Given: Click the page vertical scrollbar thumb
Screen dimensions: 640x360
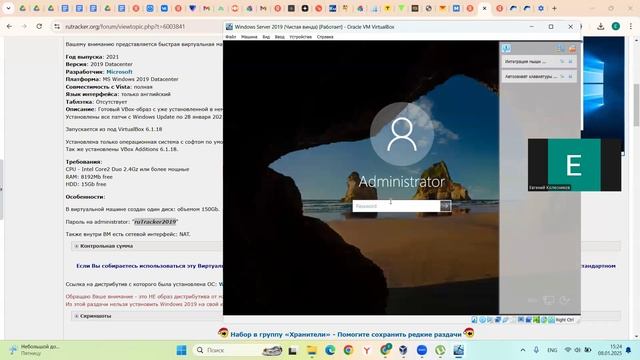Looking at the screenshot, I should [636, 105].
